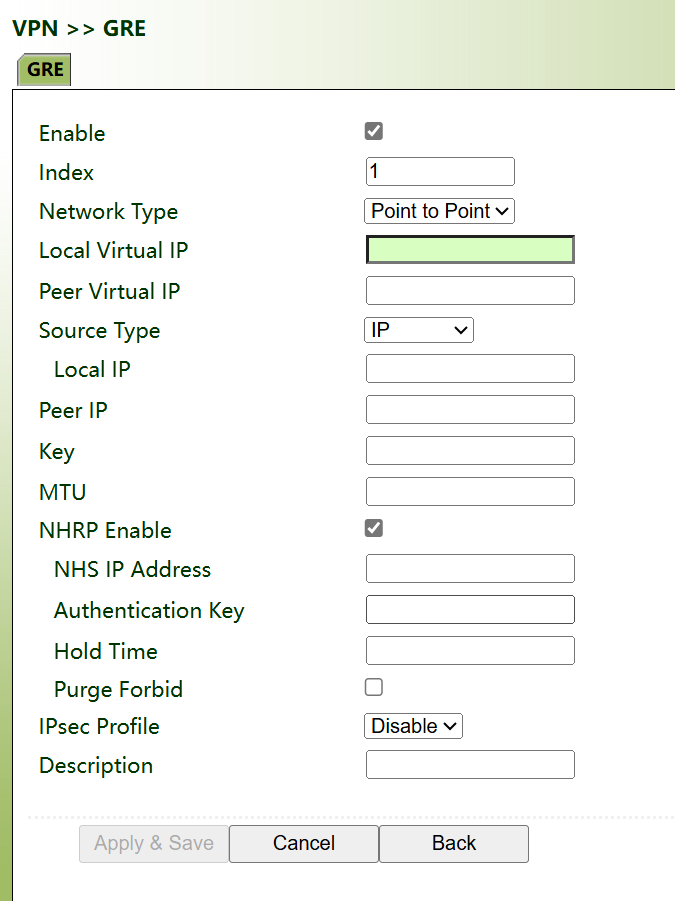Open the Network Type dropdown
This screenshot has width=675, height=901.
pos(439,211)
